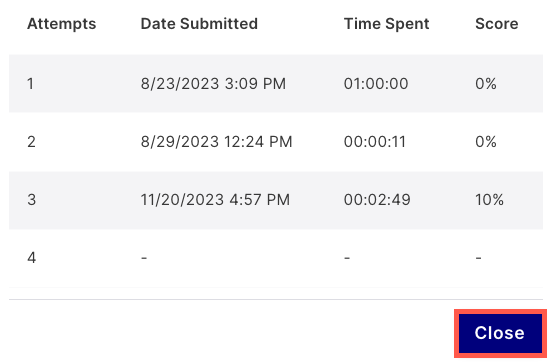The width and height of the screenshot is (558, 362).
Task: Click date 8/29/2023 12:24 PM
Action: tap(216, 142)
